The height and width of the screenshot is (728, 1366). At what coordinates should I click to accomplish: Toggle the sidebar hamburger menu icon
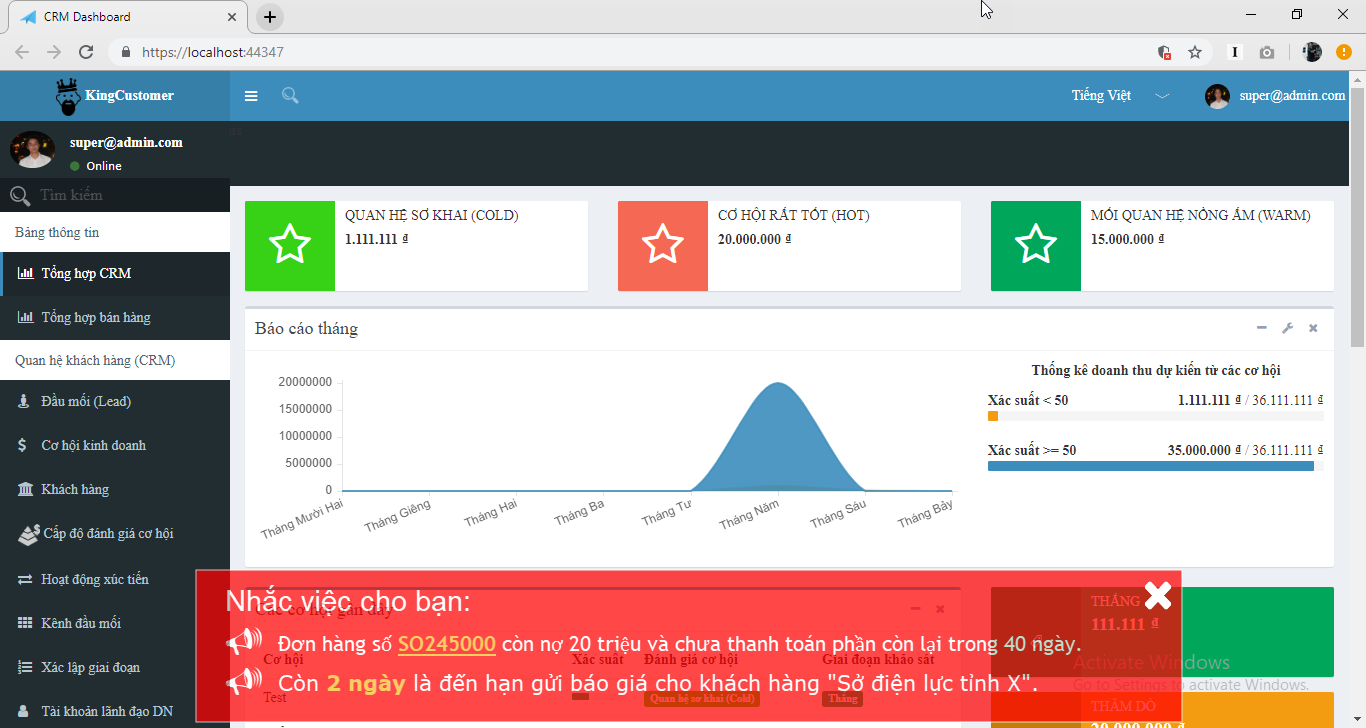pyautogui.click(x=251, y=96)
